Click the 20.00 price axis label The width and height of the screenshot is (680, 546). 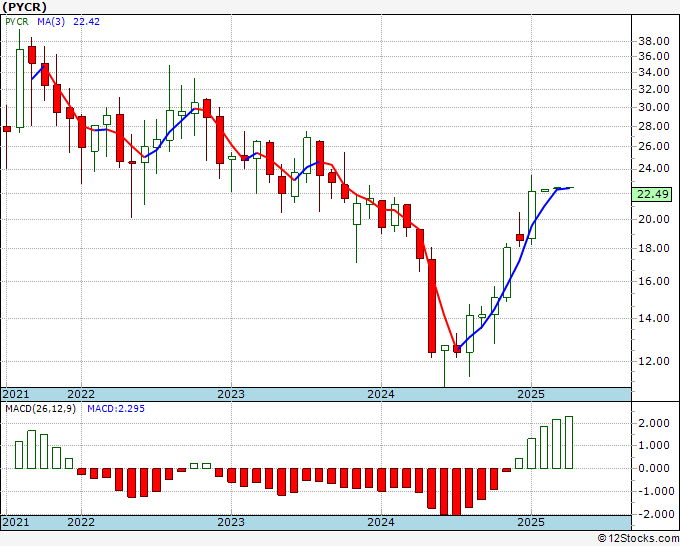654,219
